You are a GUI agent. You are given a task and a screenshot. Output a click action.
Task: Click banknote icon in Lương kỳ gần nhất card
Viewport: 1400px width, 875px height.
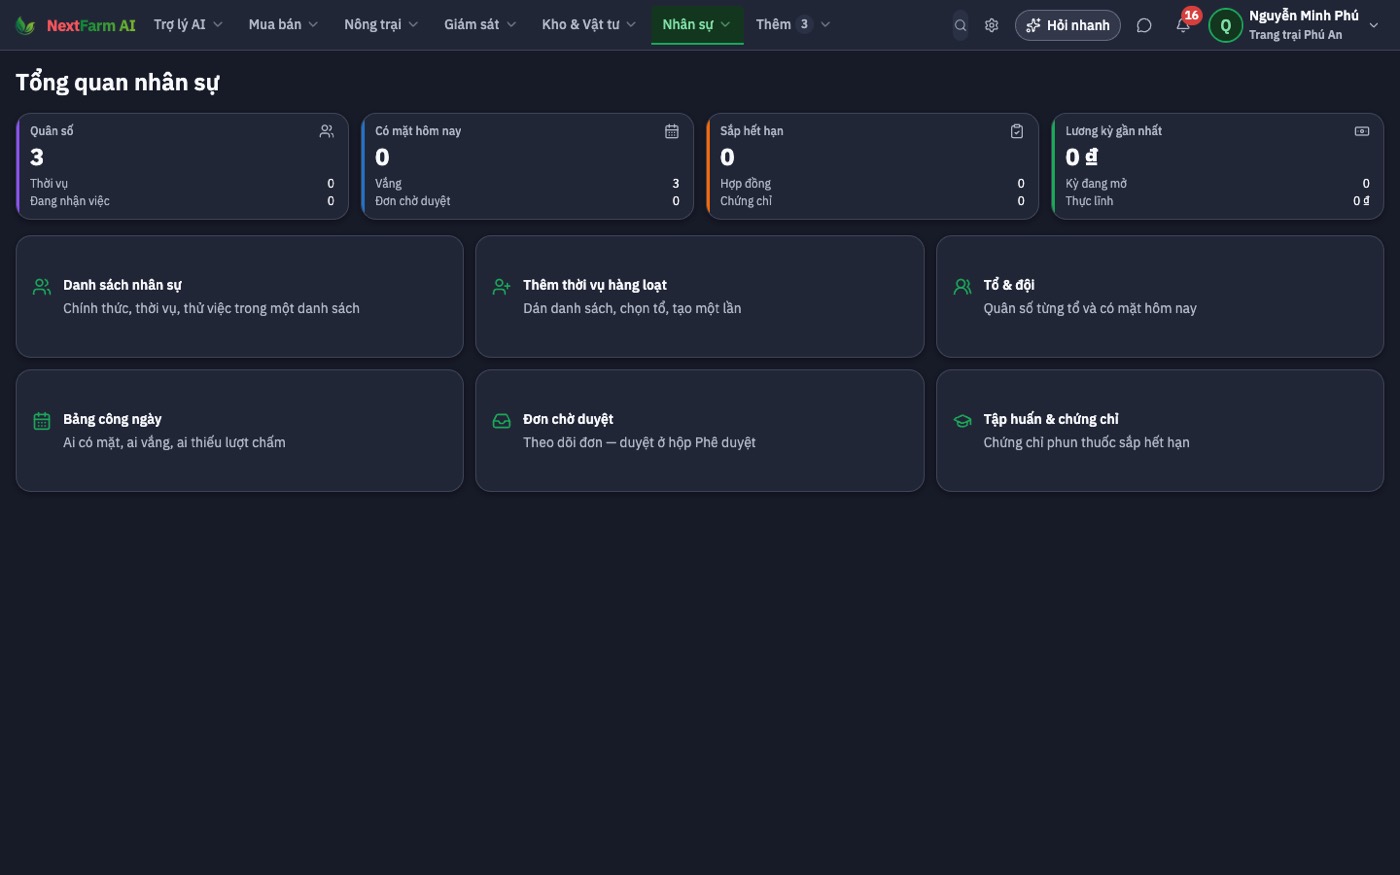pyautogui.click(x=1362, y=131)
